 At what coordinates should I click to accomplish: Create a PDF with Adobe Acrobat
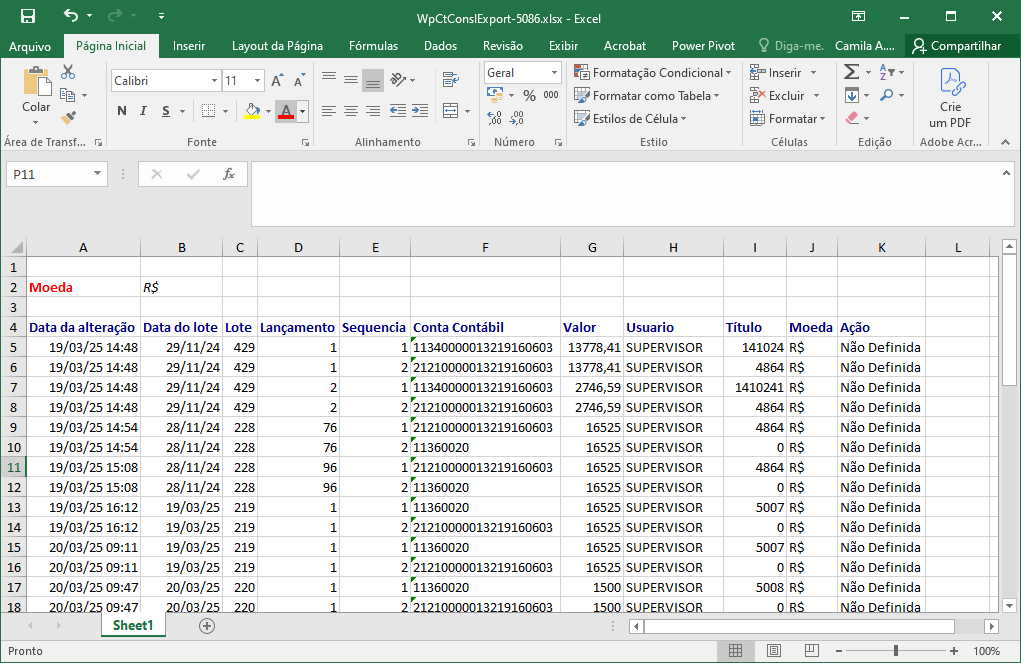point(950,98)
